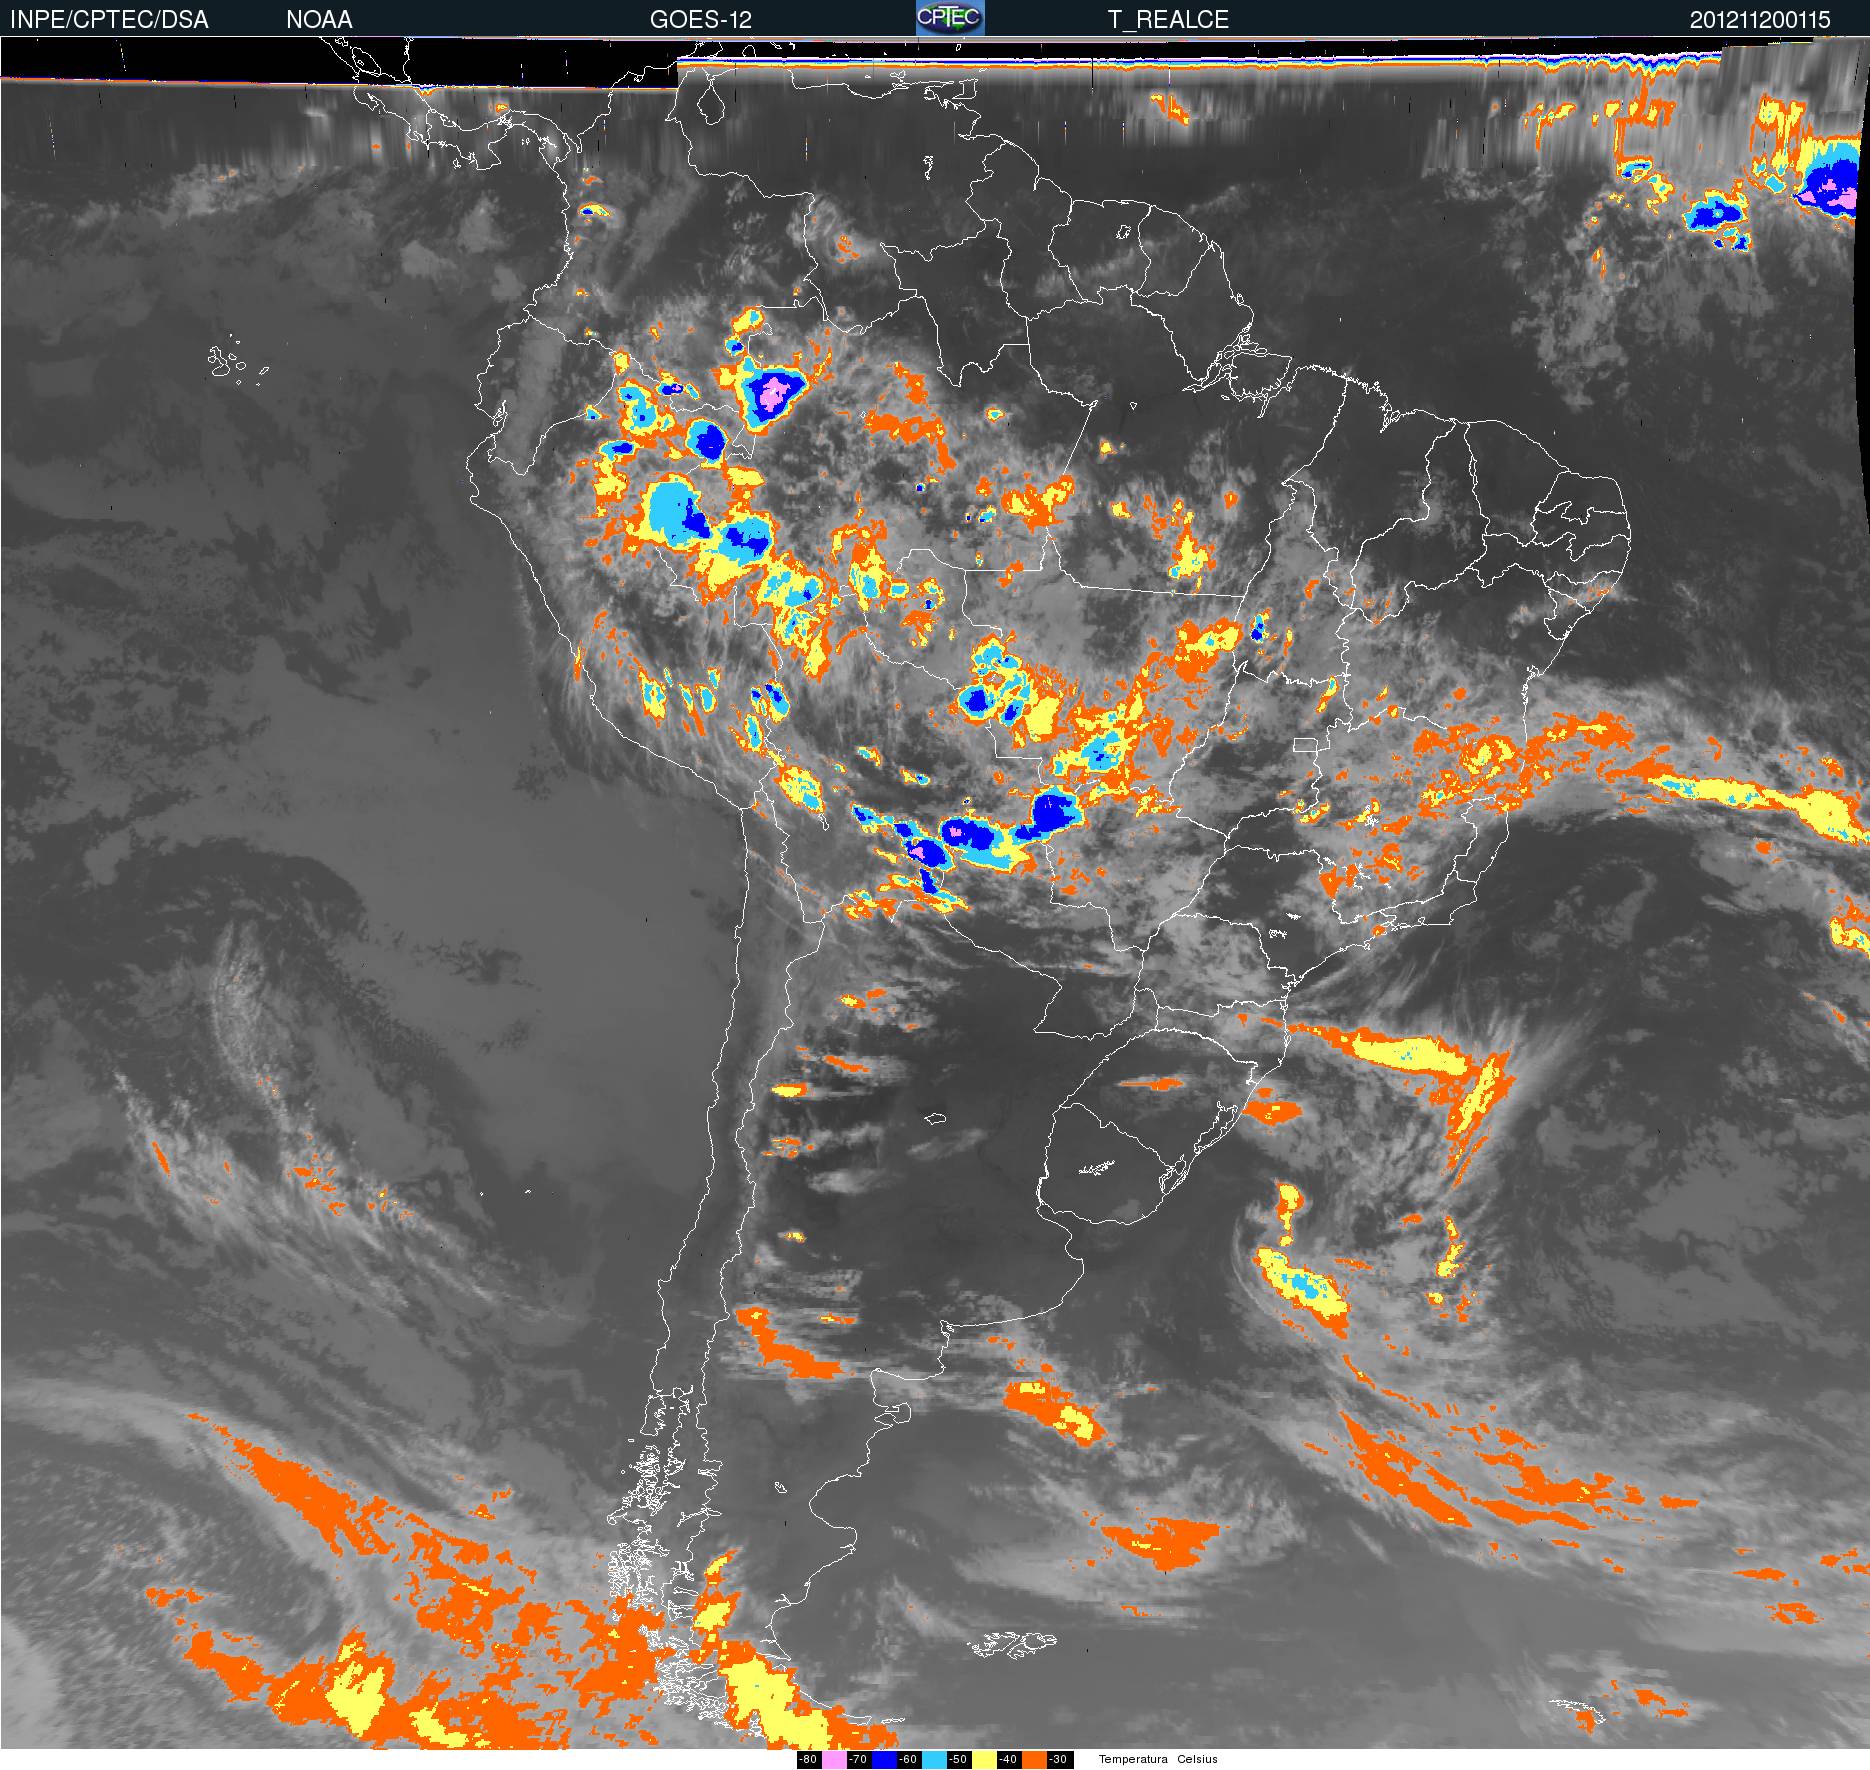Click the -30 legend value
Image resolution: width=1870 pixels, height=1770 pixels.
pyautogui.click(x=1058, y=1760)
